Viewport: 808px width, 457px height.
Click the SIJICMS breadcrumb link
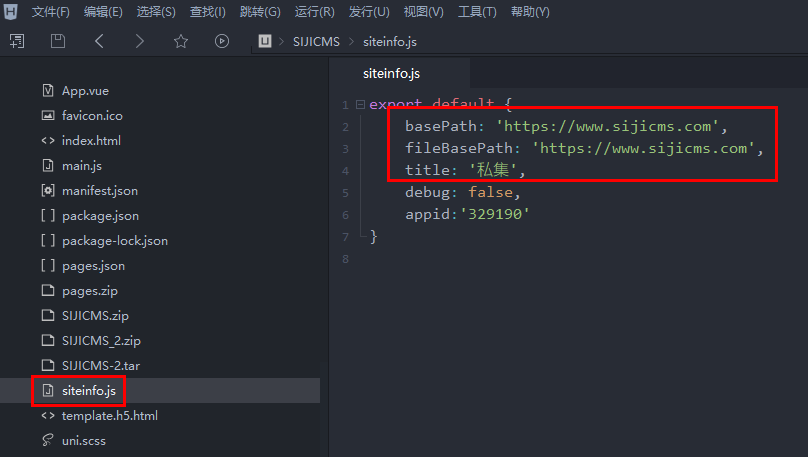pyautogui.click(x=316, y=41)
